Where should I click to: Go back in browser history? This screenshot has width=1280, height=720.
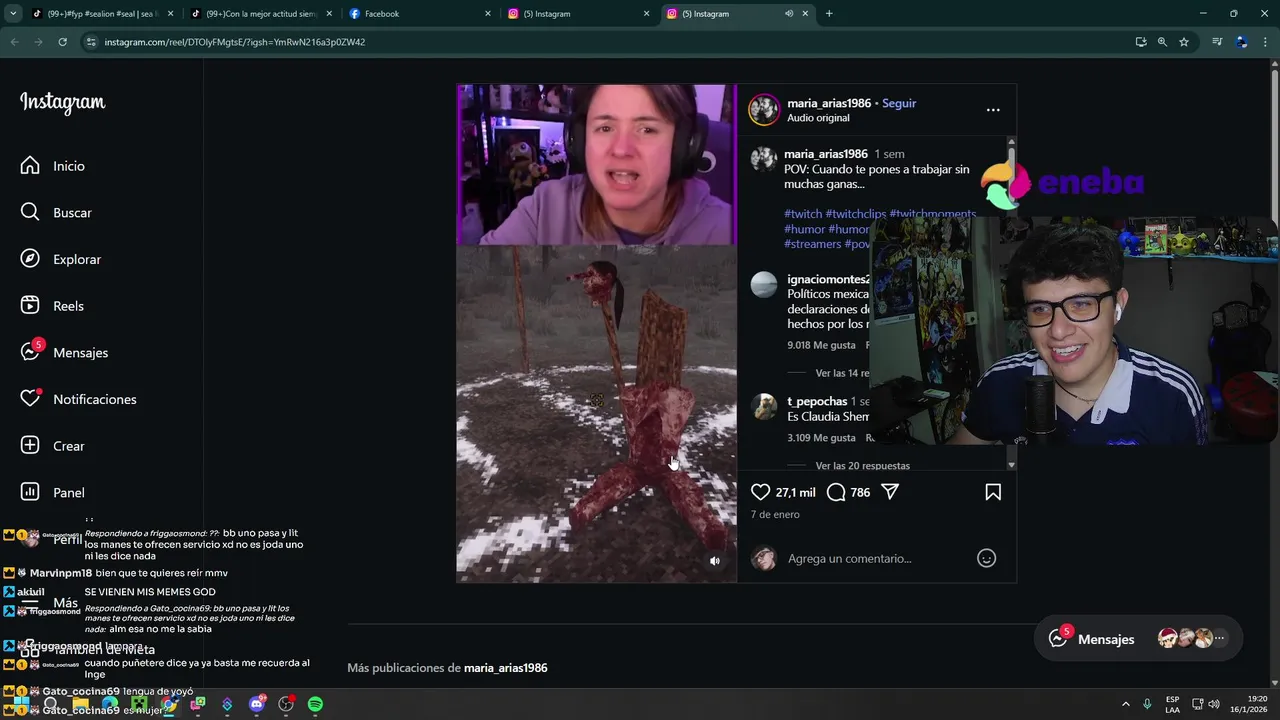tap(14, 42)
